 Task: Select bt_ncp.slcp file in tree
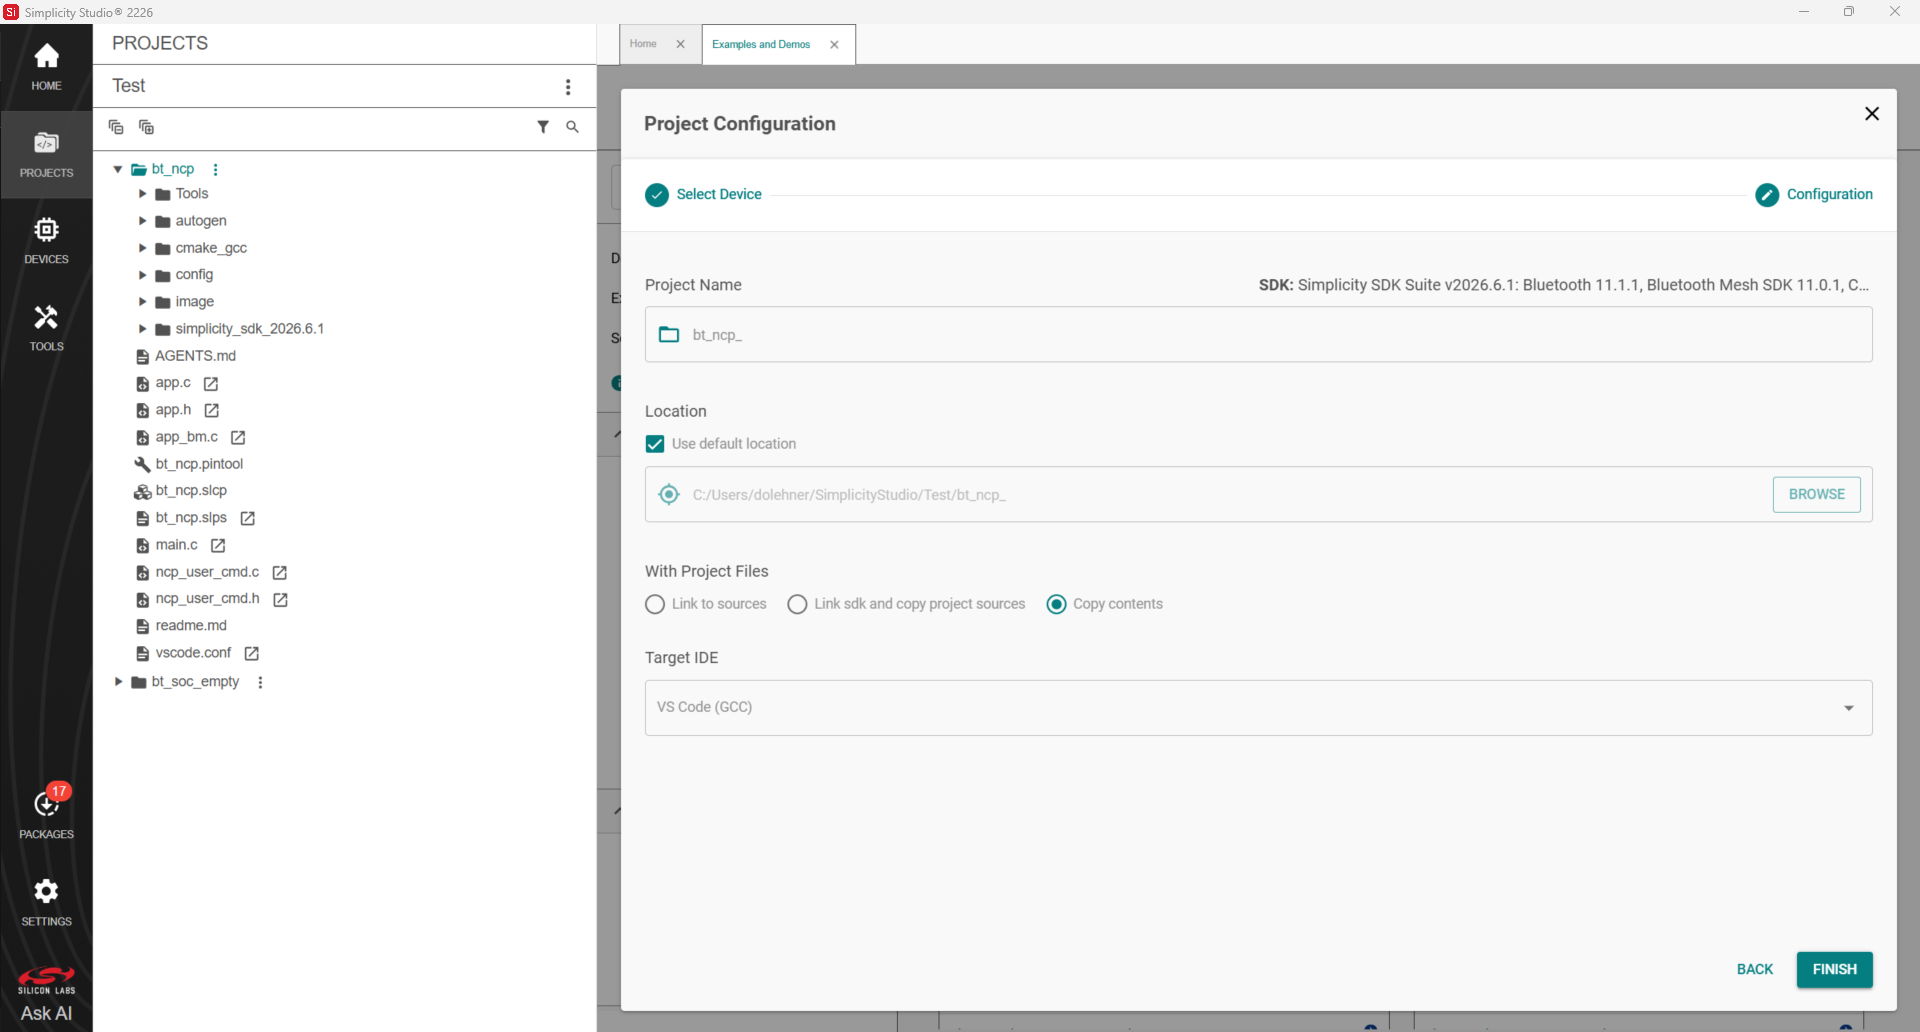pyautogui.click(x=191, y=491)
